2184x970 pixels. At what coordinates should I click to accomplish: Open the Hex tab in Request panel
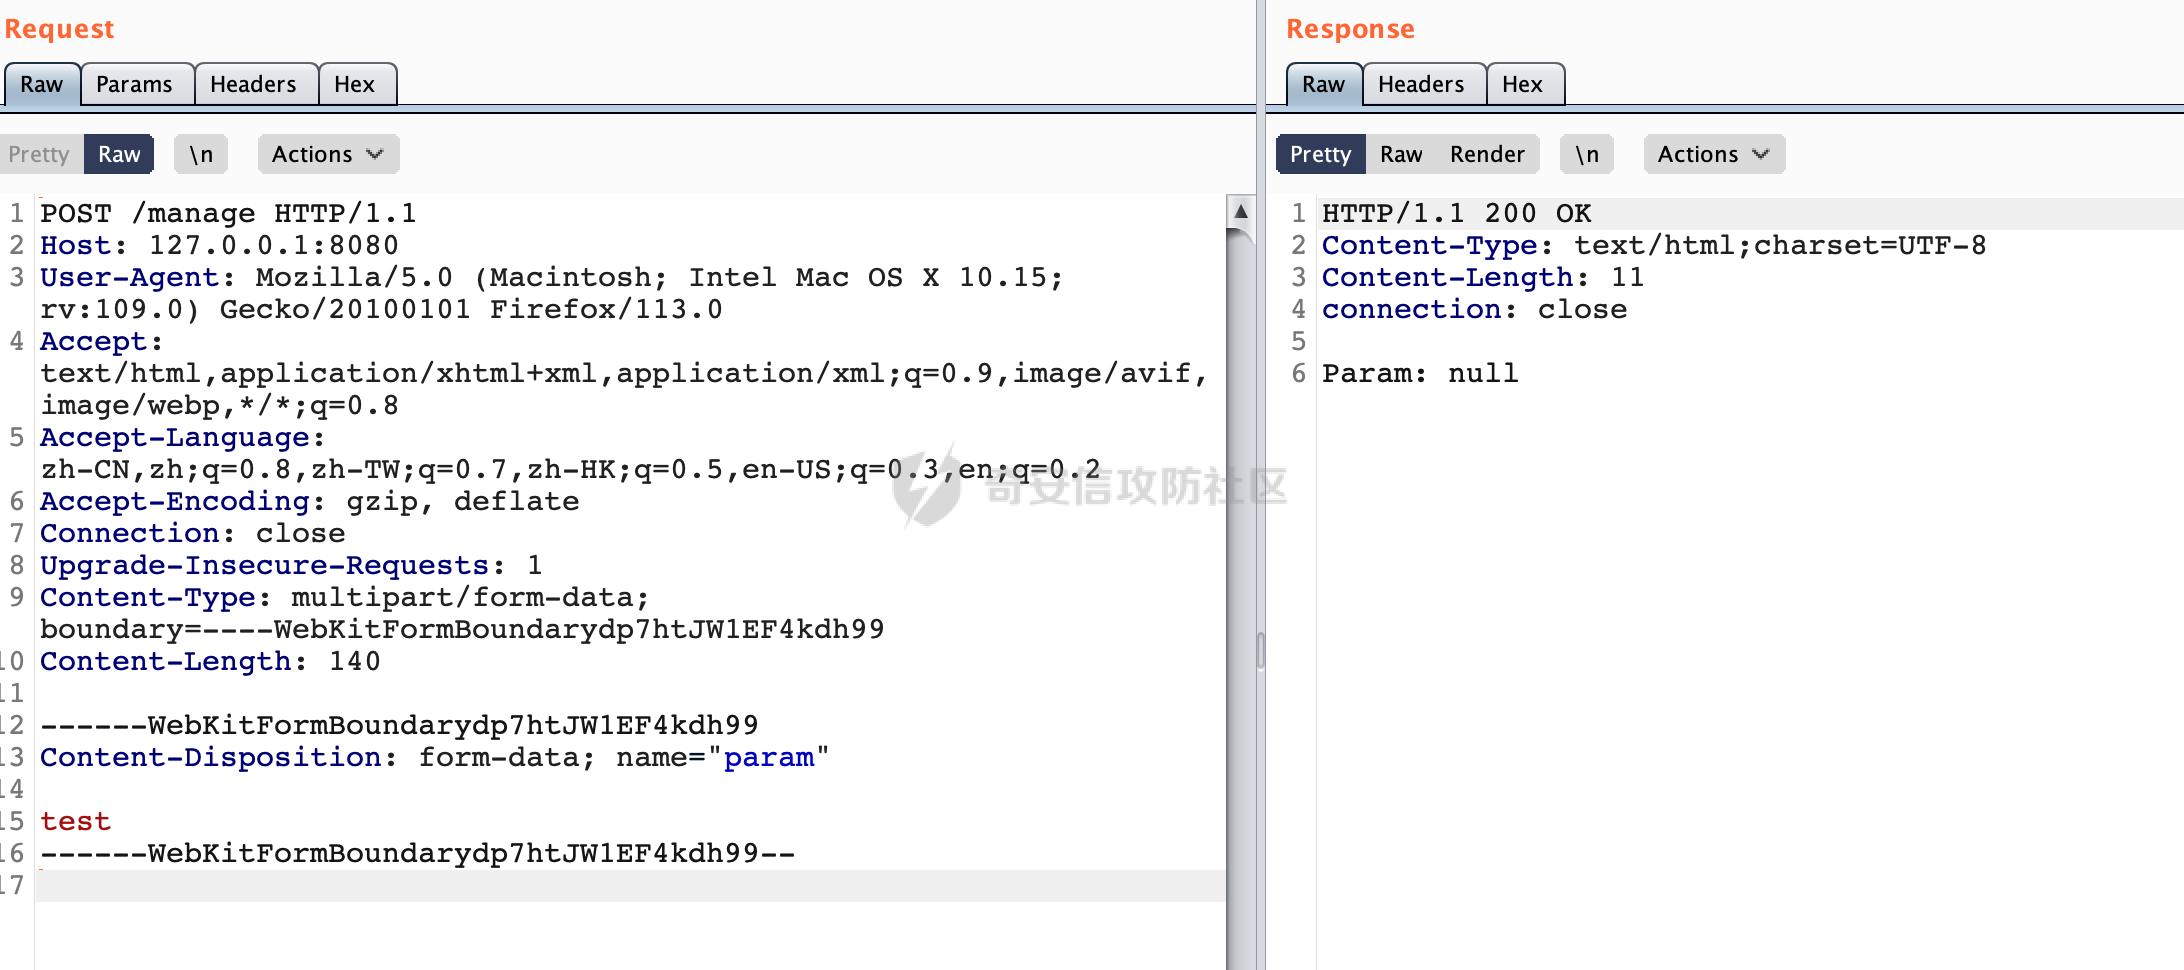355,84
